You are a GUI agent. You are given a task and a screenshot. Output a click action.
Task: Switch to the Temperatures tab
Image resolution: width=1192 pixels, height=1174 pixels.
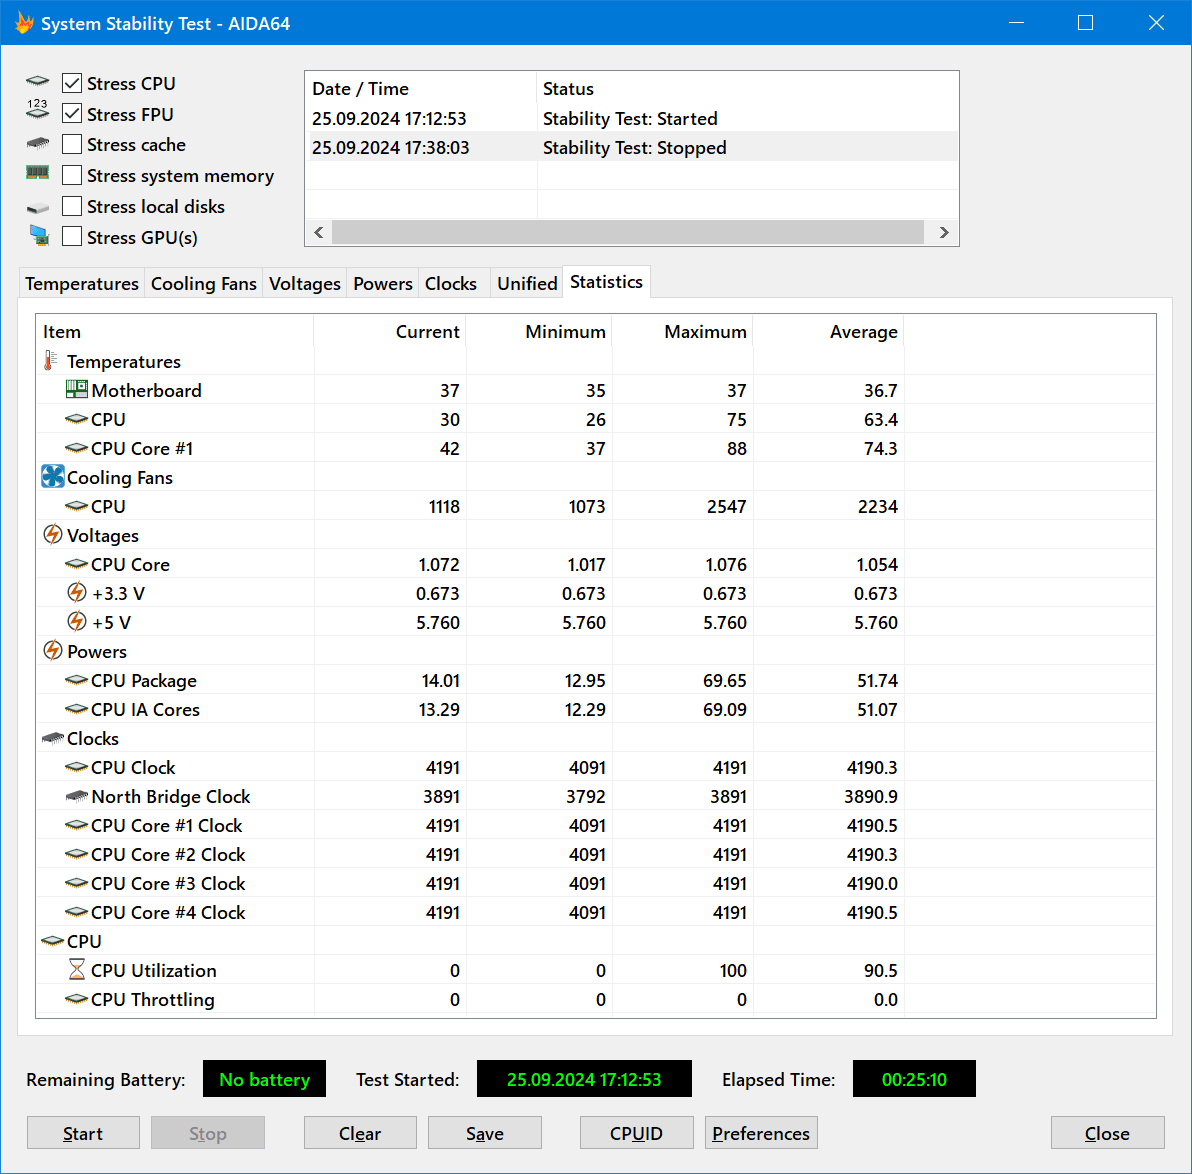click(x=81, y=284)
